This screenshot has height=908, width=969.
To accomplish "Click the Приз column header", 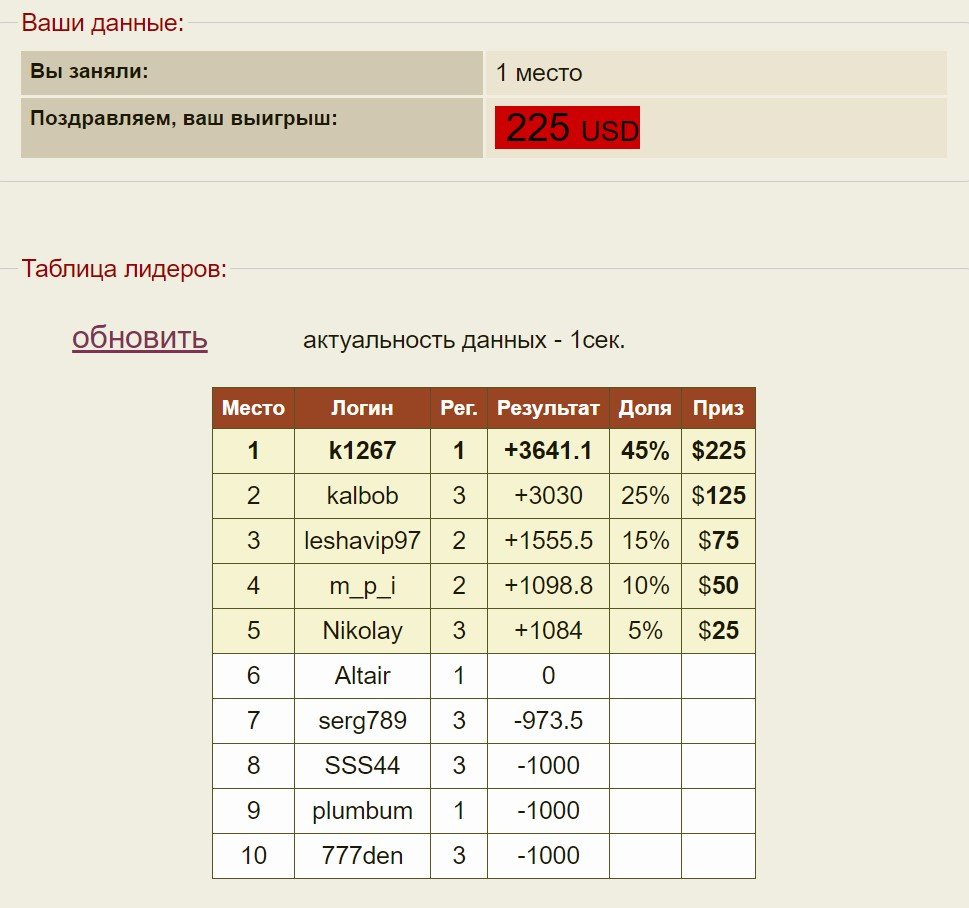I will (x=718, y=408).
